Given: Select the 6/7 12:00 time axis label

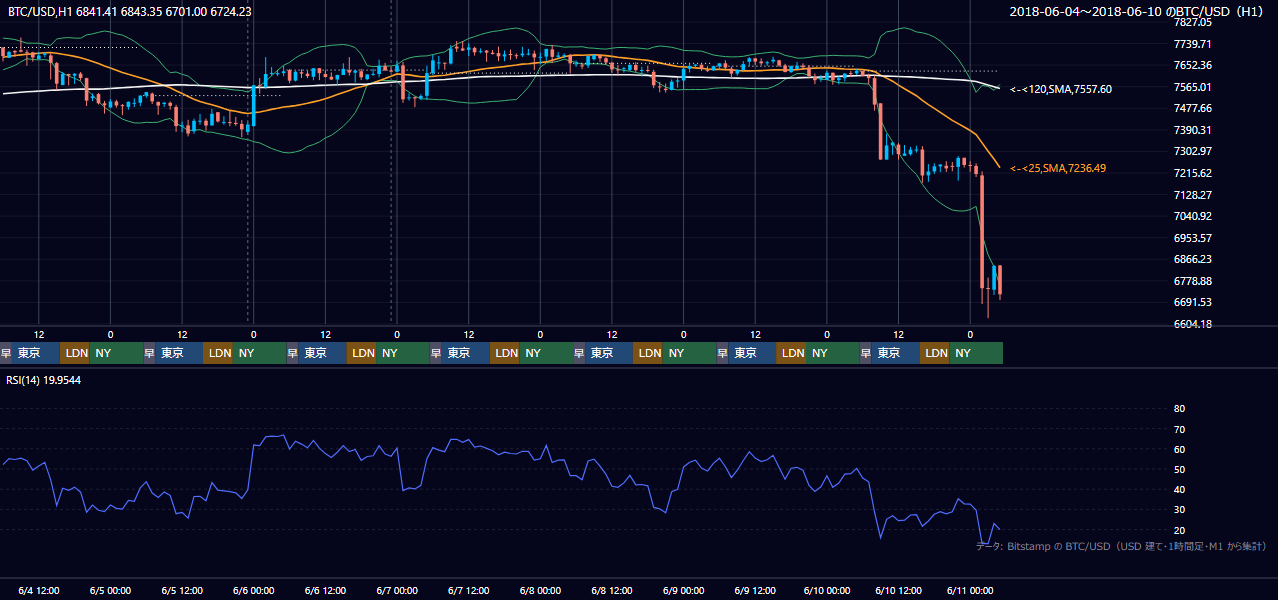Looking at the screenshot, I should tap(469, 590).
